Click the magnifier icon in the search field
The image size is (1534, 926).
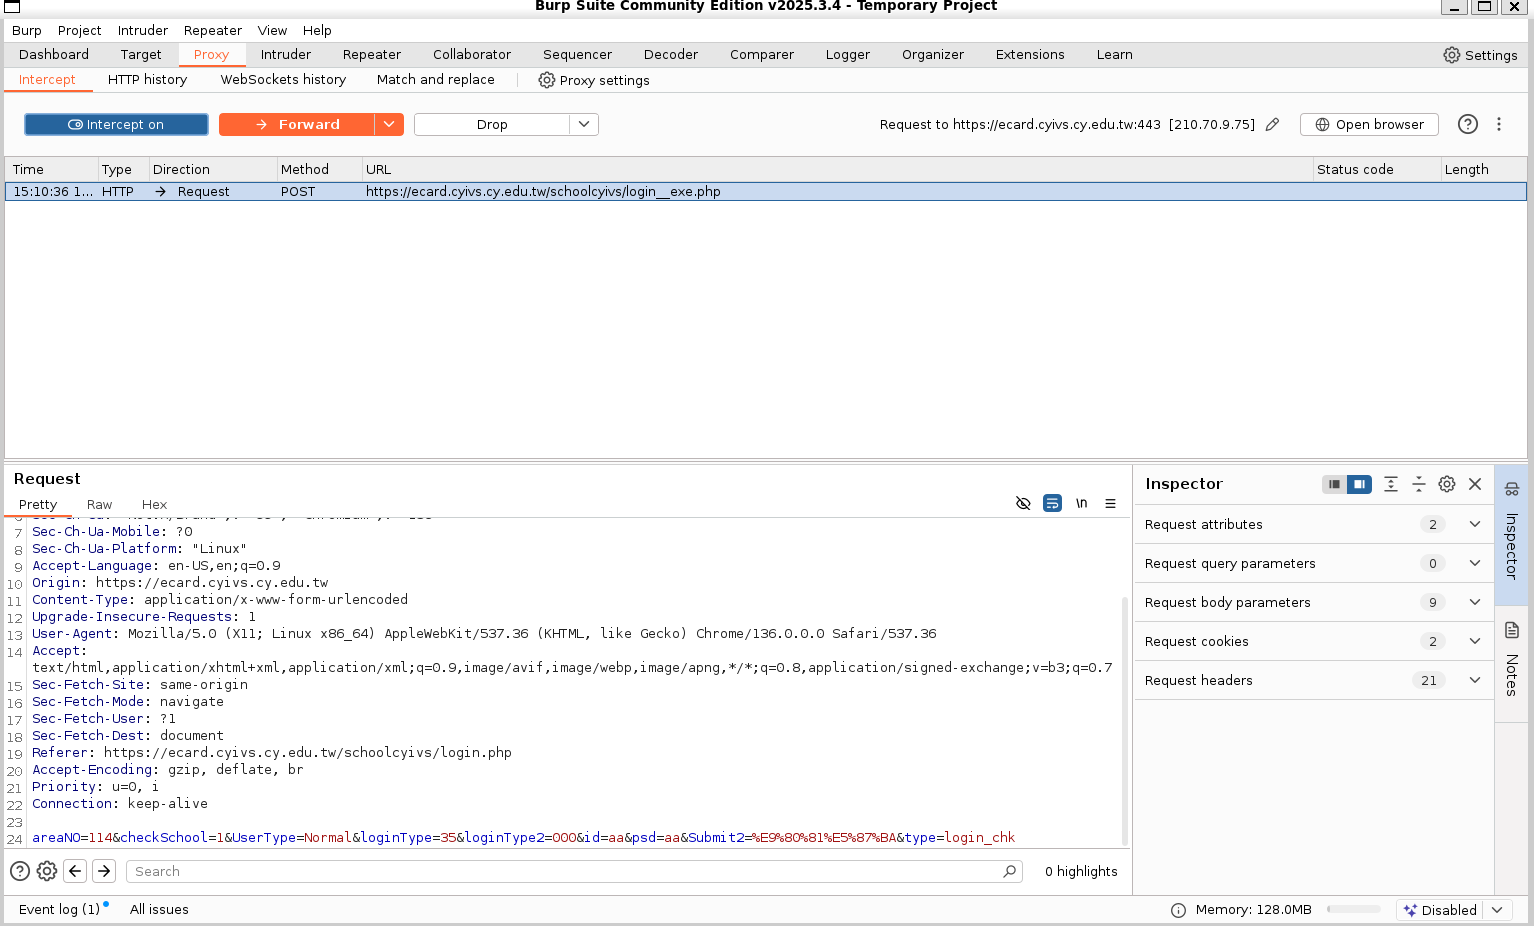(1010, 871)
